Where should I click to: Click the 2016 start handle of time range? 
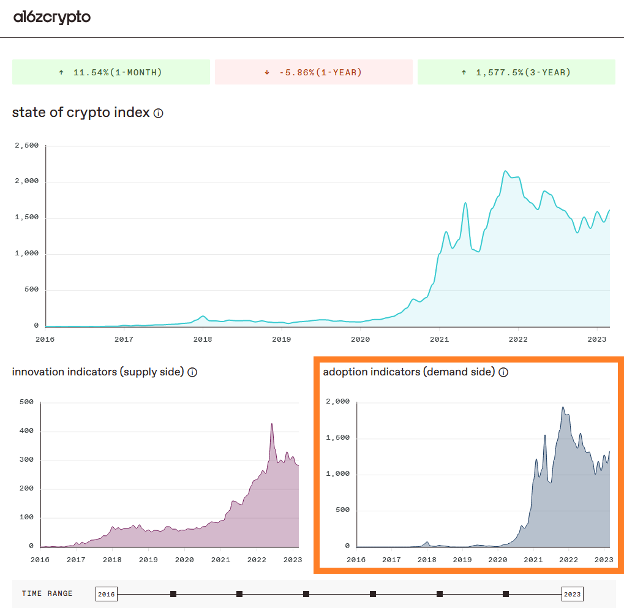tap(107, 594)
